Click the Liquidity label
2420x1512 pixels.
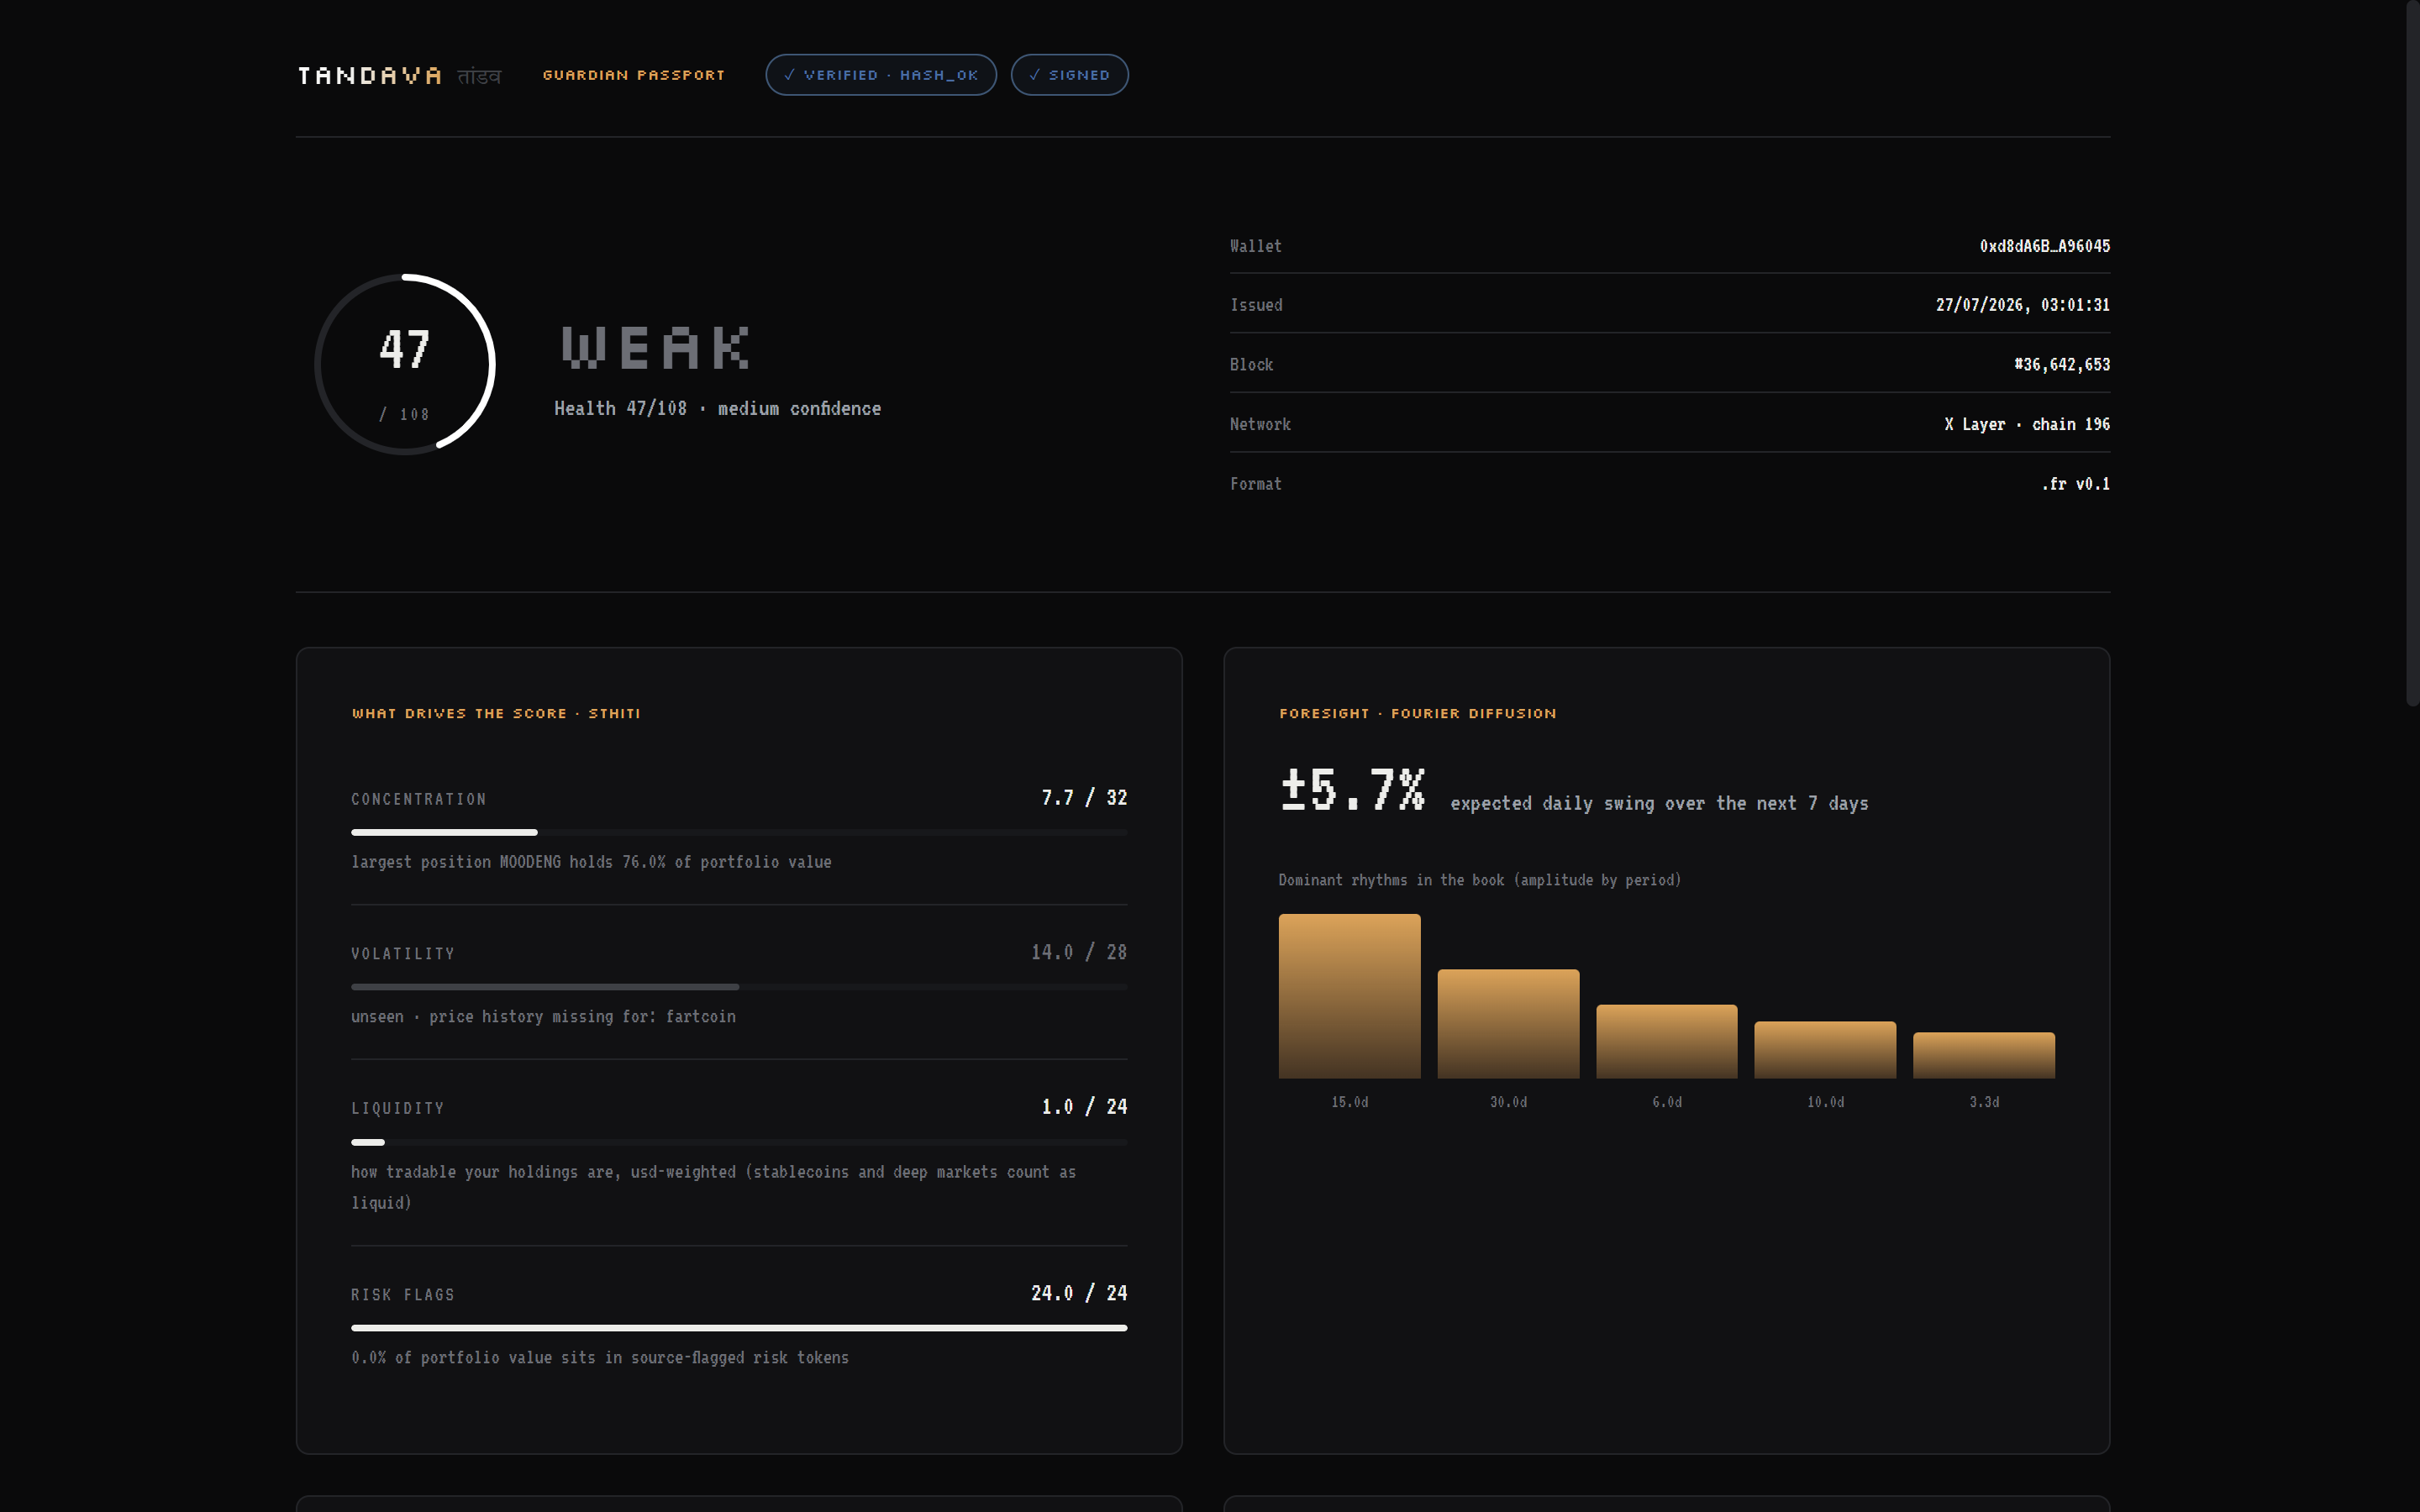[397, 1108]
